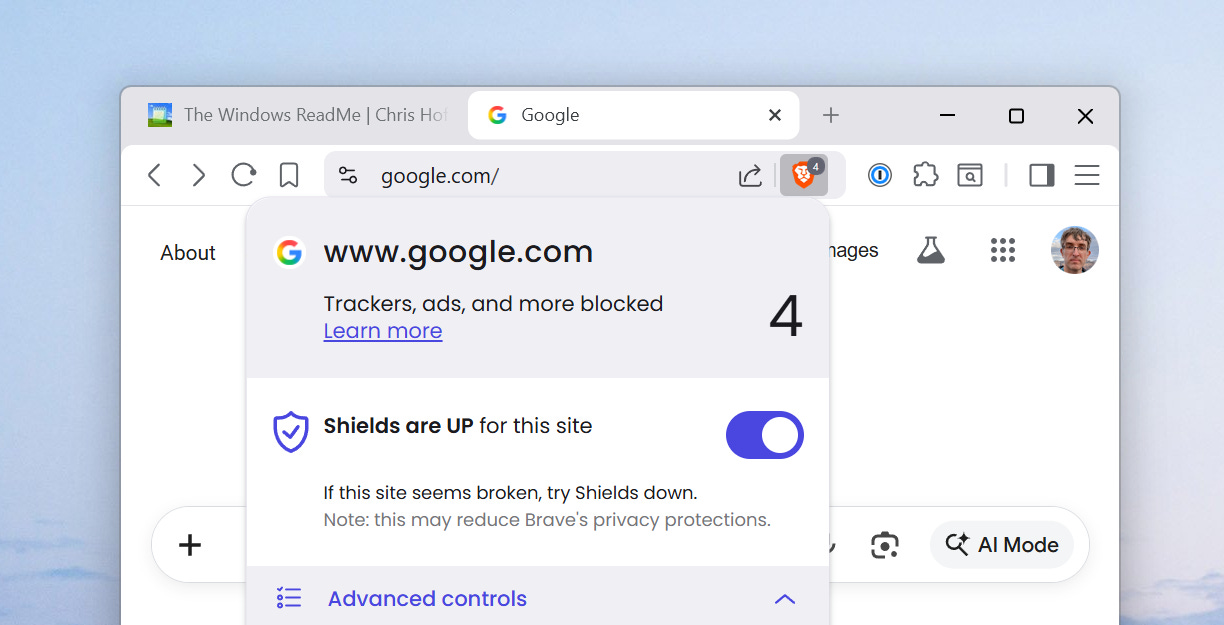Click the site settings tune icon

(x=348, y=175)
